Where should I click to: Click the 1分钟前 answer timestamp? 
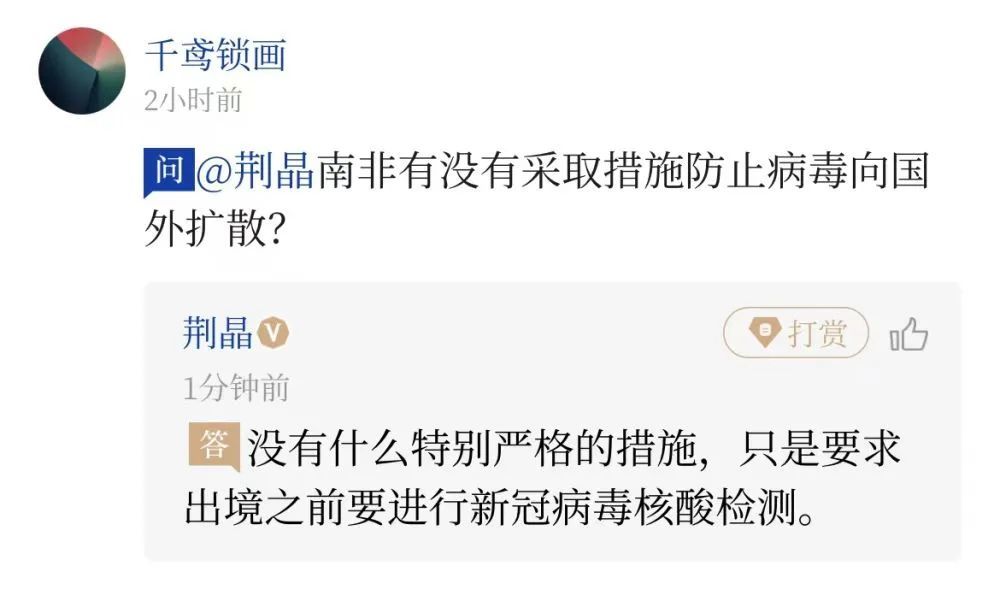coord(236,386)
